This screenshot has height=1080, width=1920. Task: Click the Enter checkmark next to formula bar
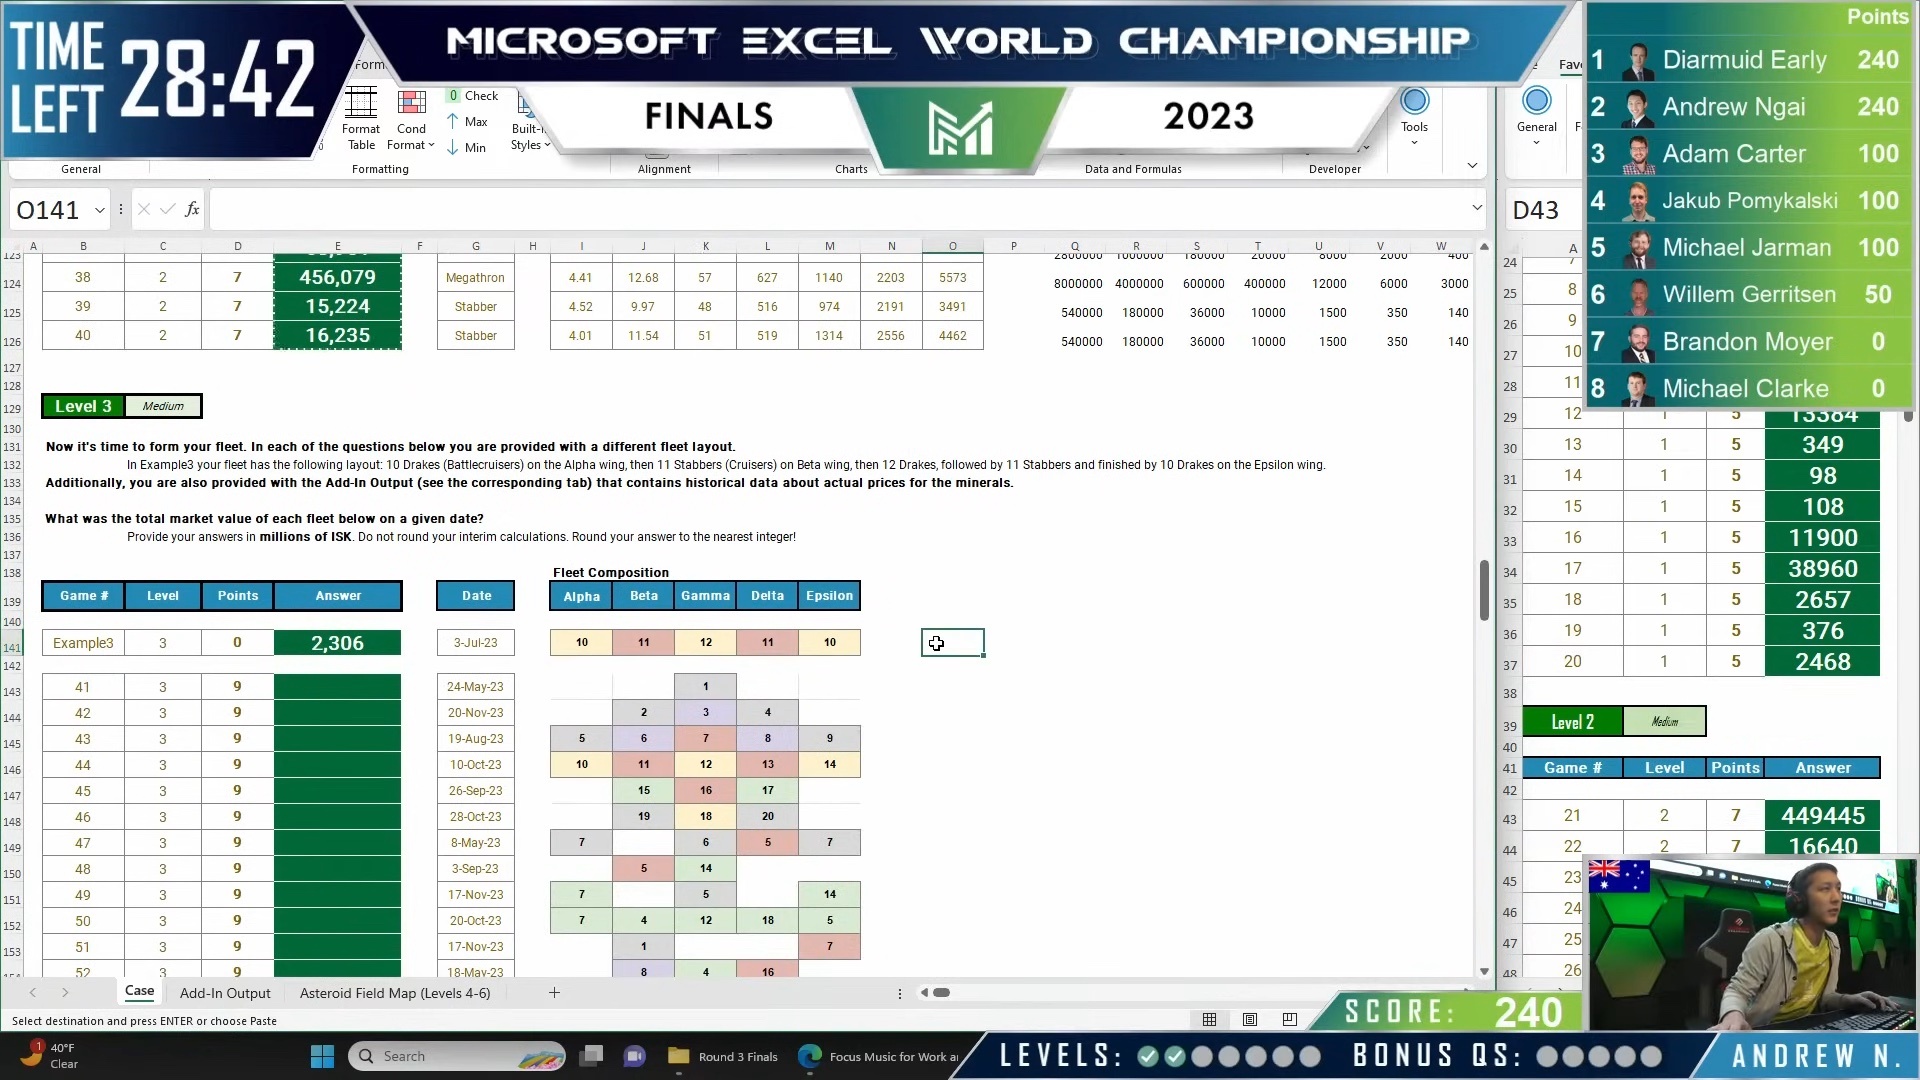(166, 209)
